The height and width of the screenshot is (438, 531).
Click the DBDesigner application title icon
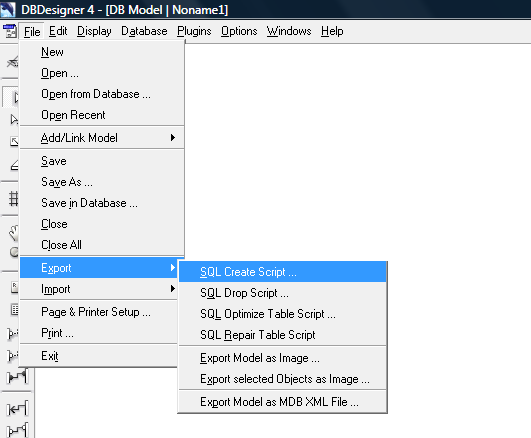click(8, 9)
